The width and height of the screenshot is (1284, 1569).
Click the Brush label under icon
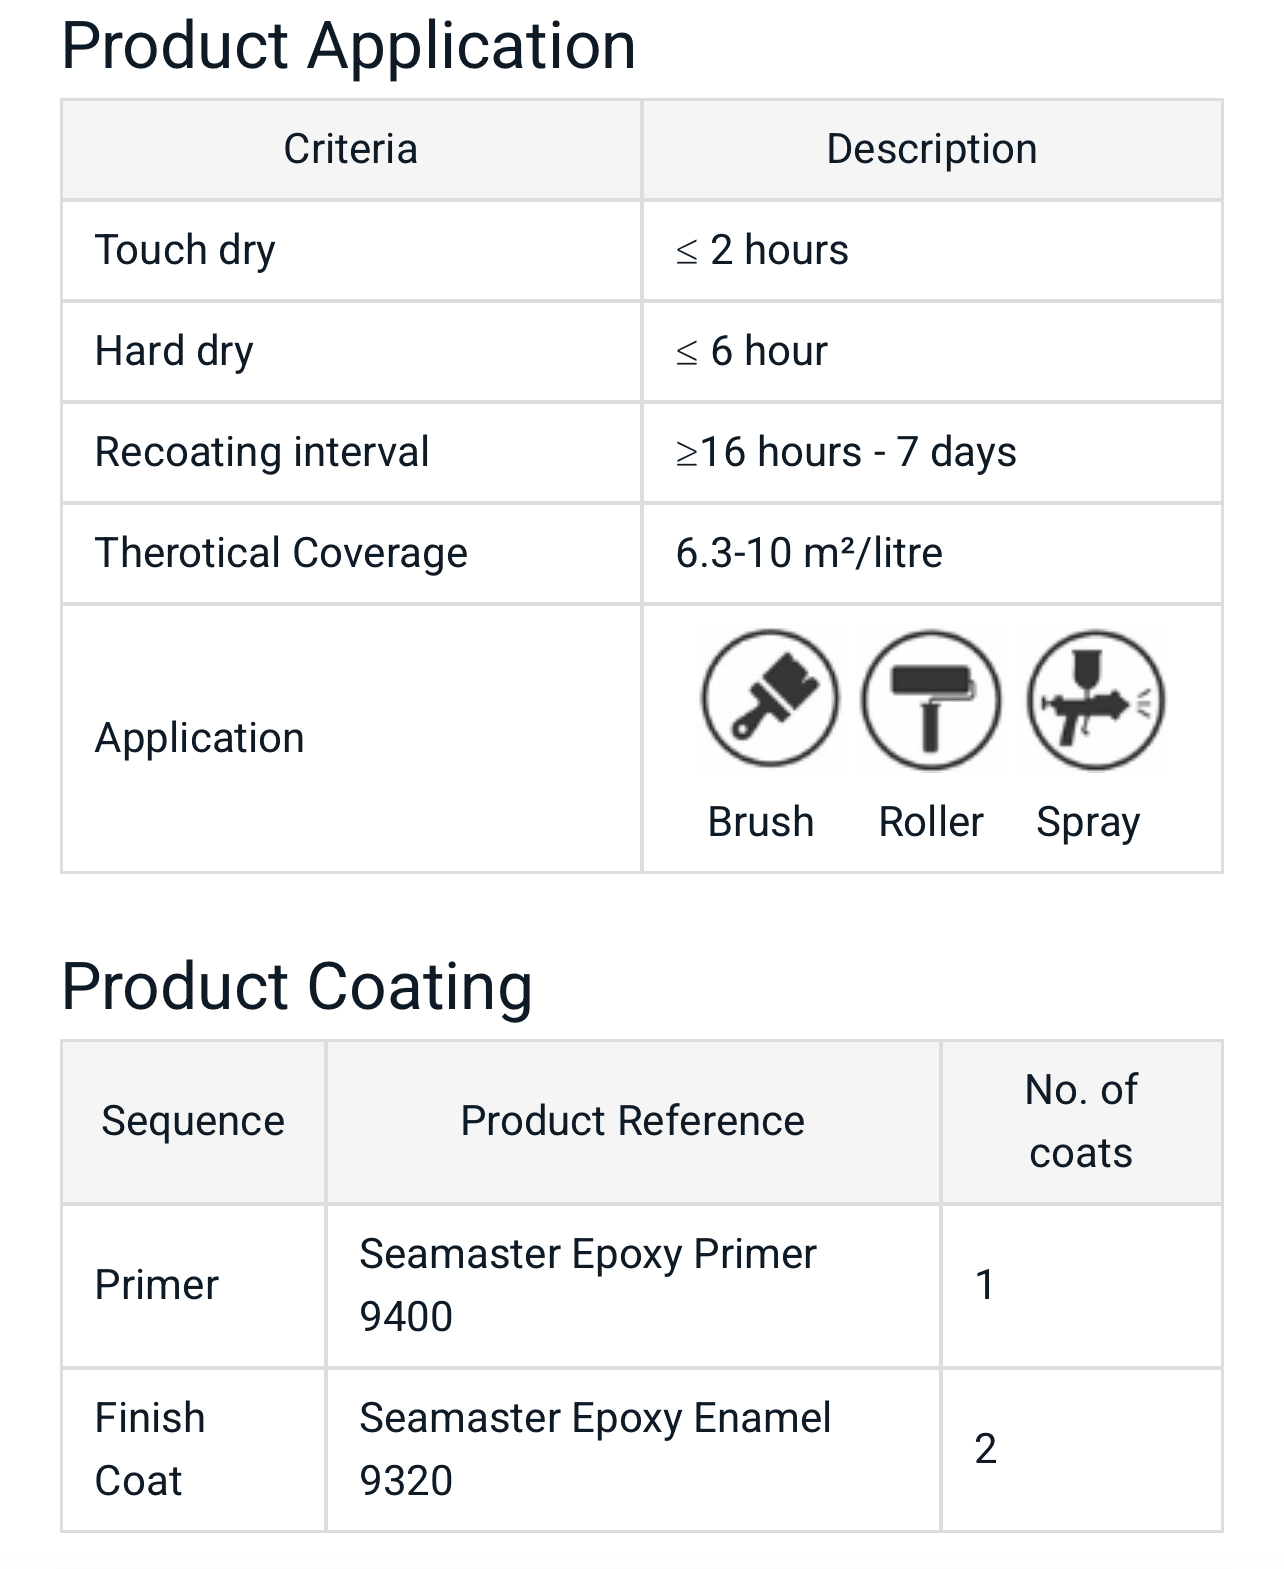[760, 822]
